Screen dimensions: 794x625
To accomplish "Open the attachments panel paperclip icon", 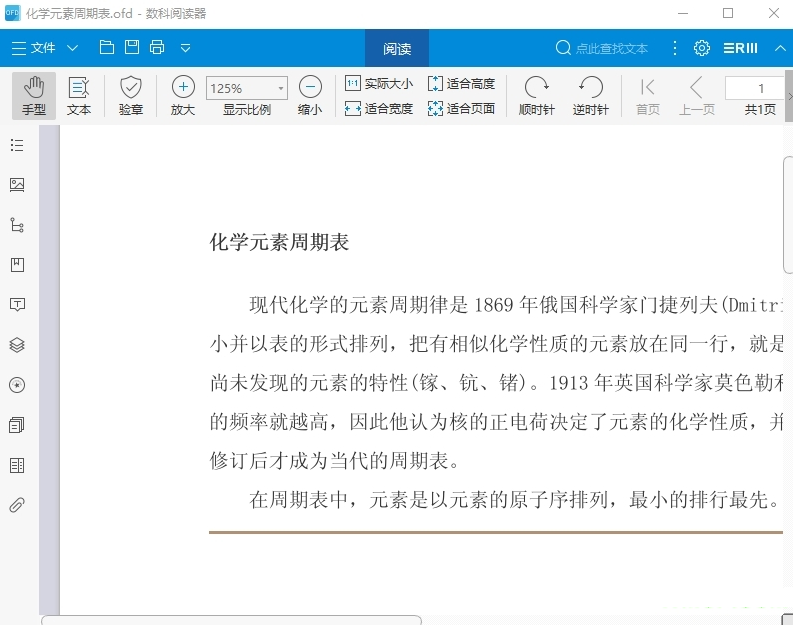I will [17, 505].
